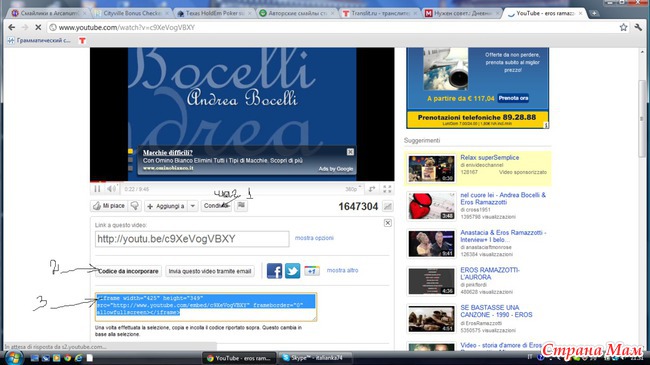Open the 360p quality selector
The height and width of the screenshot is (365, 650).
point(352,189)
